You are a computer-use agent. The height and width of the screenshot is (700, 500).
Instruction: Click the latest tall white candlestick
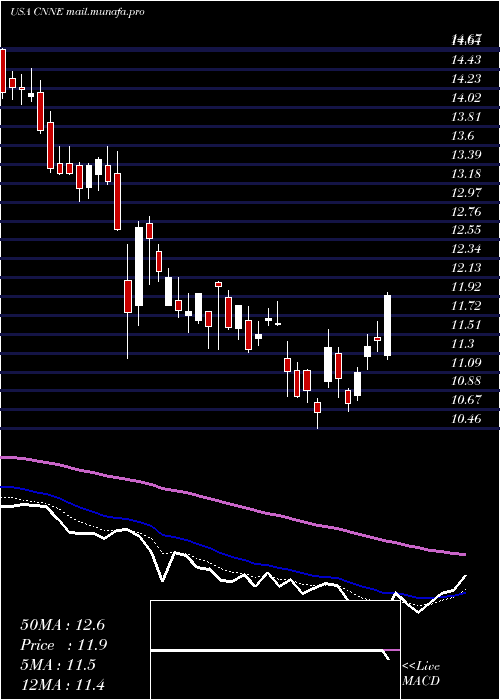[388, 326]
